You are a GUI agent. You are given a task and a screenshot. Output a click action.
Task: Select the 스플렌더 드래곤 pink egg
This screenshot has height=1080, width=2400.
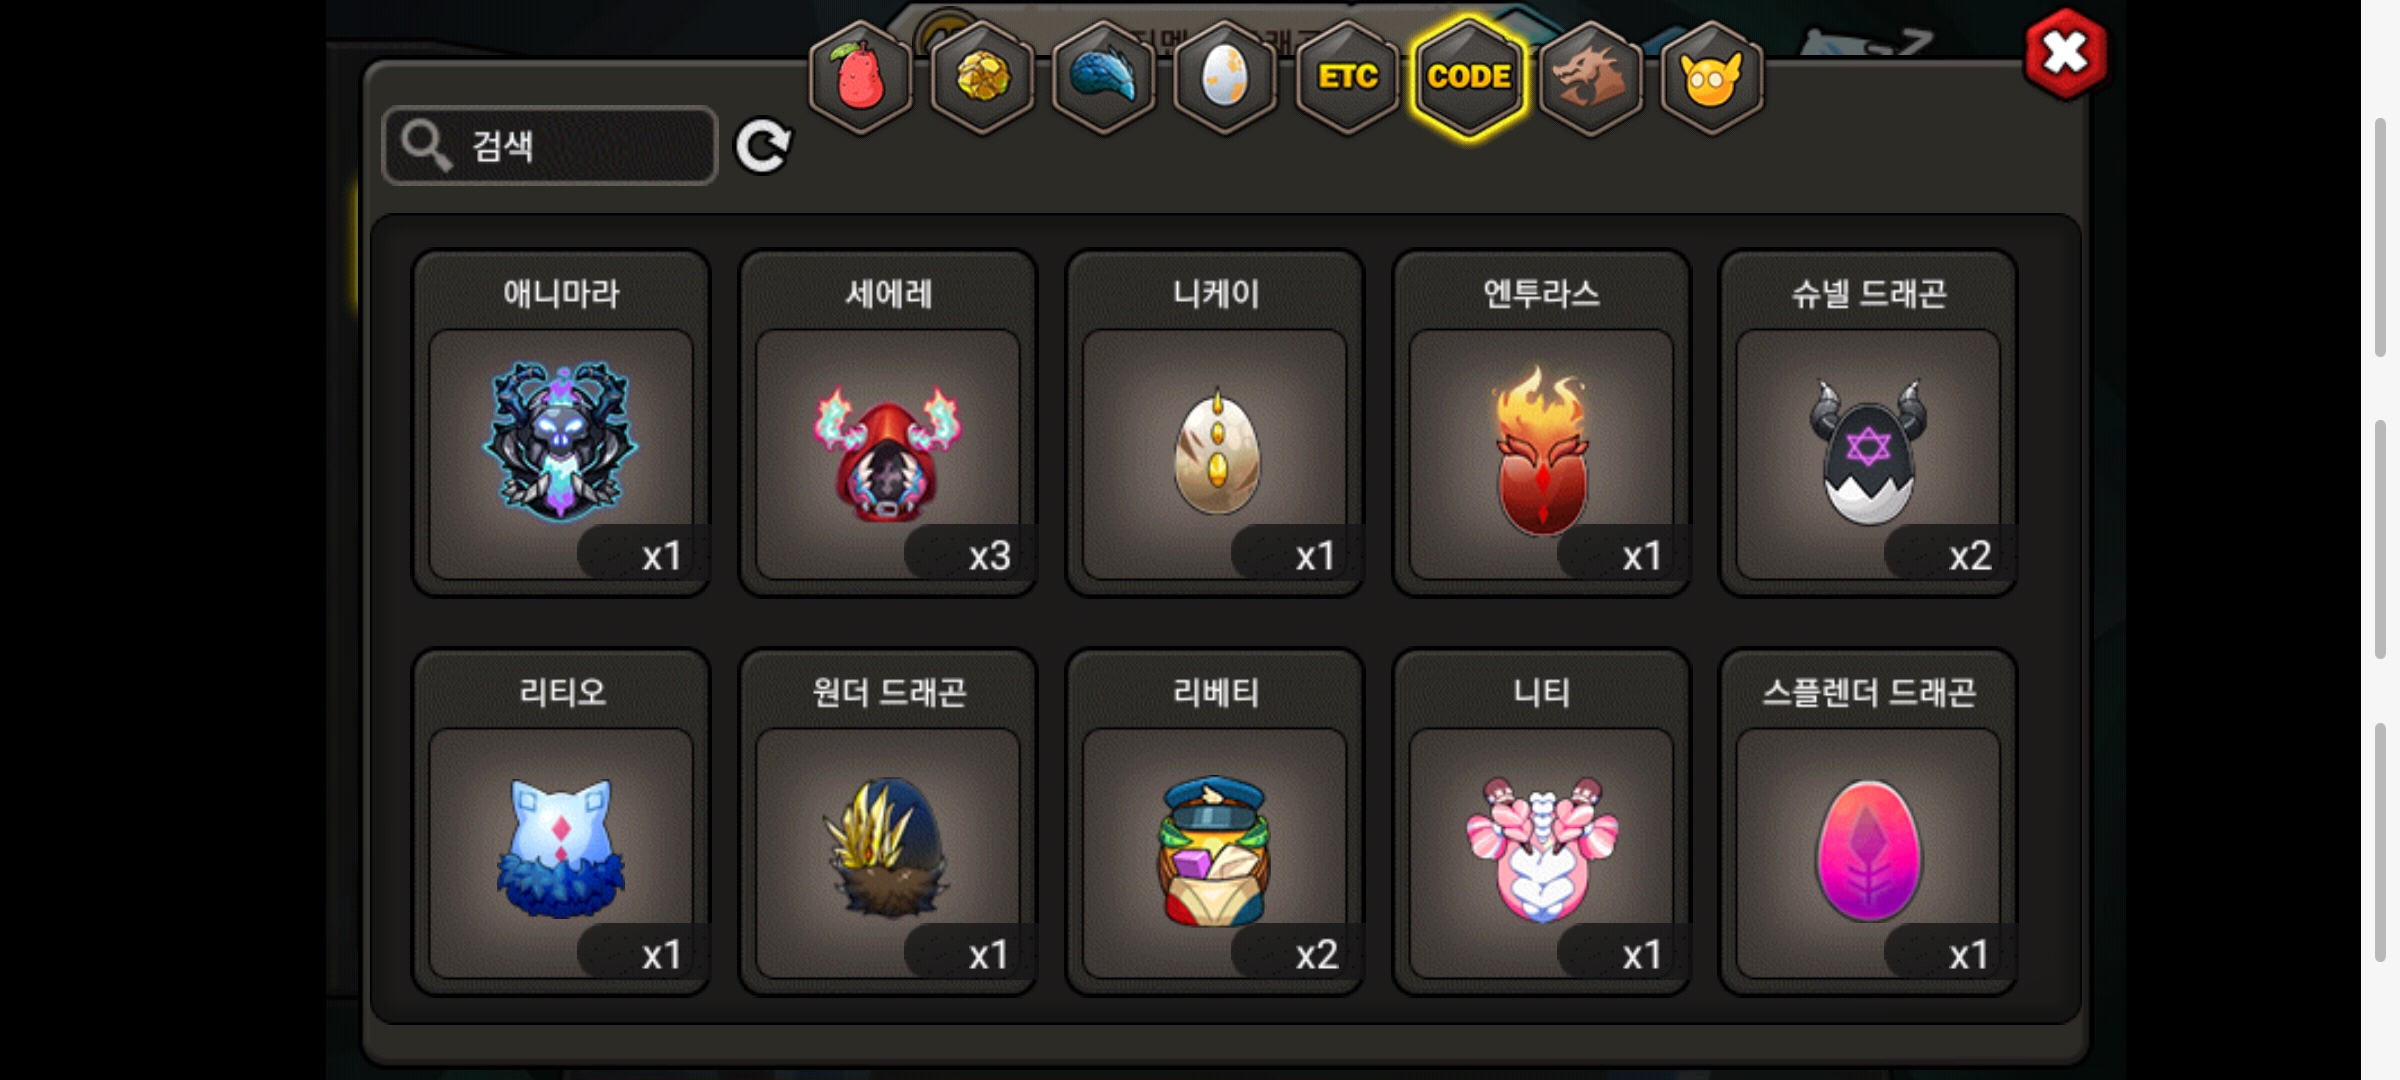(1868, 822)
